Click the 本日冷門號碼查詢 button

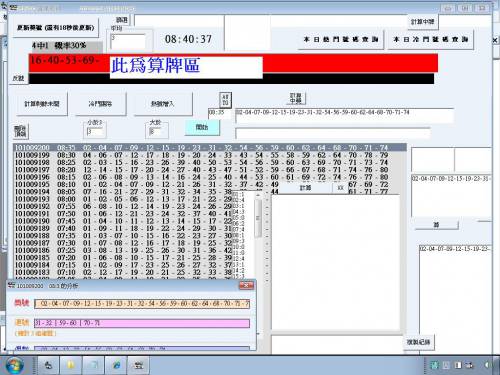[430, 39]
